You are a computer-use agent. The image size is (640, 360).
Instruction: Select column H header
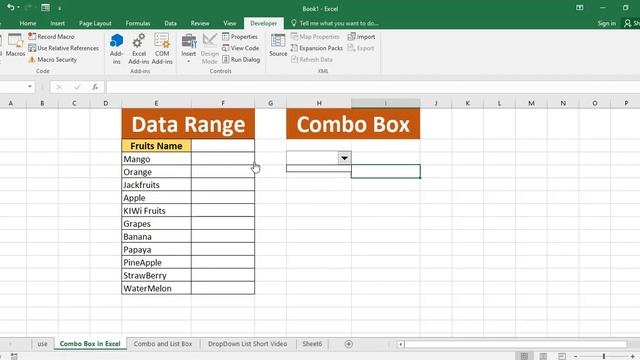click(319, 103)
